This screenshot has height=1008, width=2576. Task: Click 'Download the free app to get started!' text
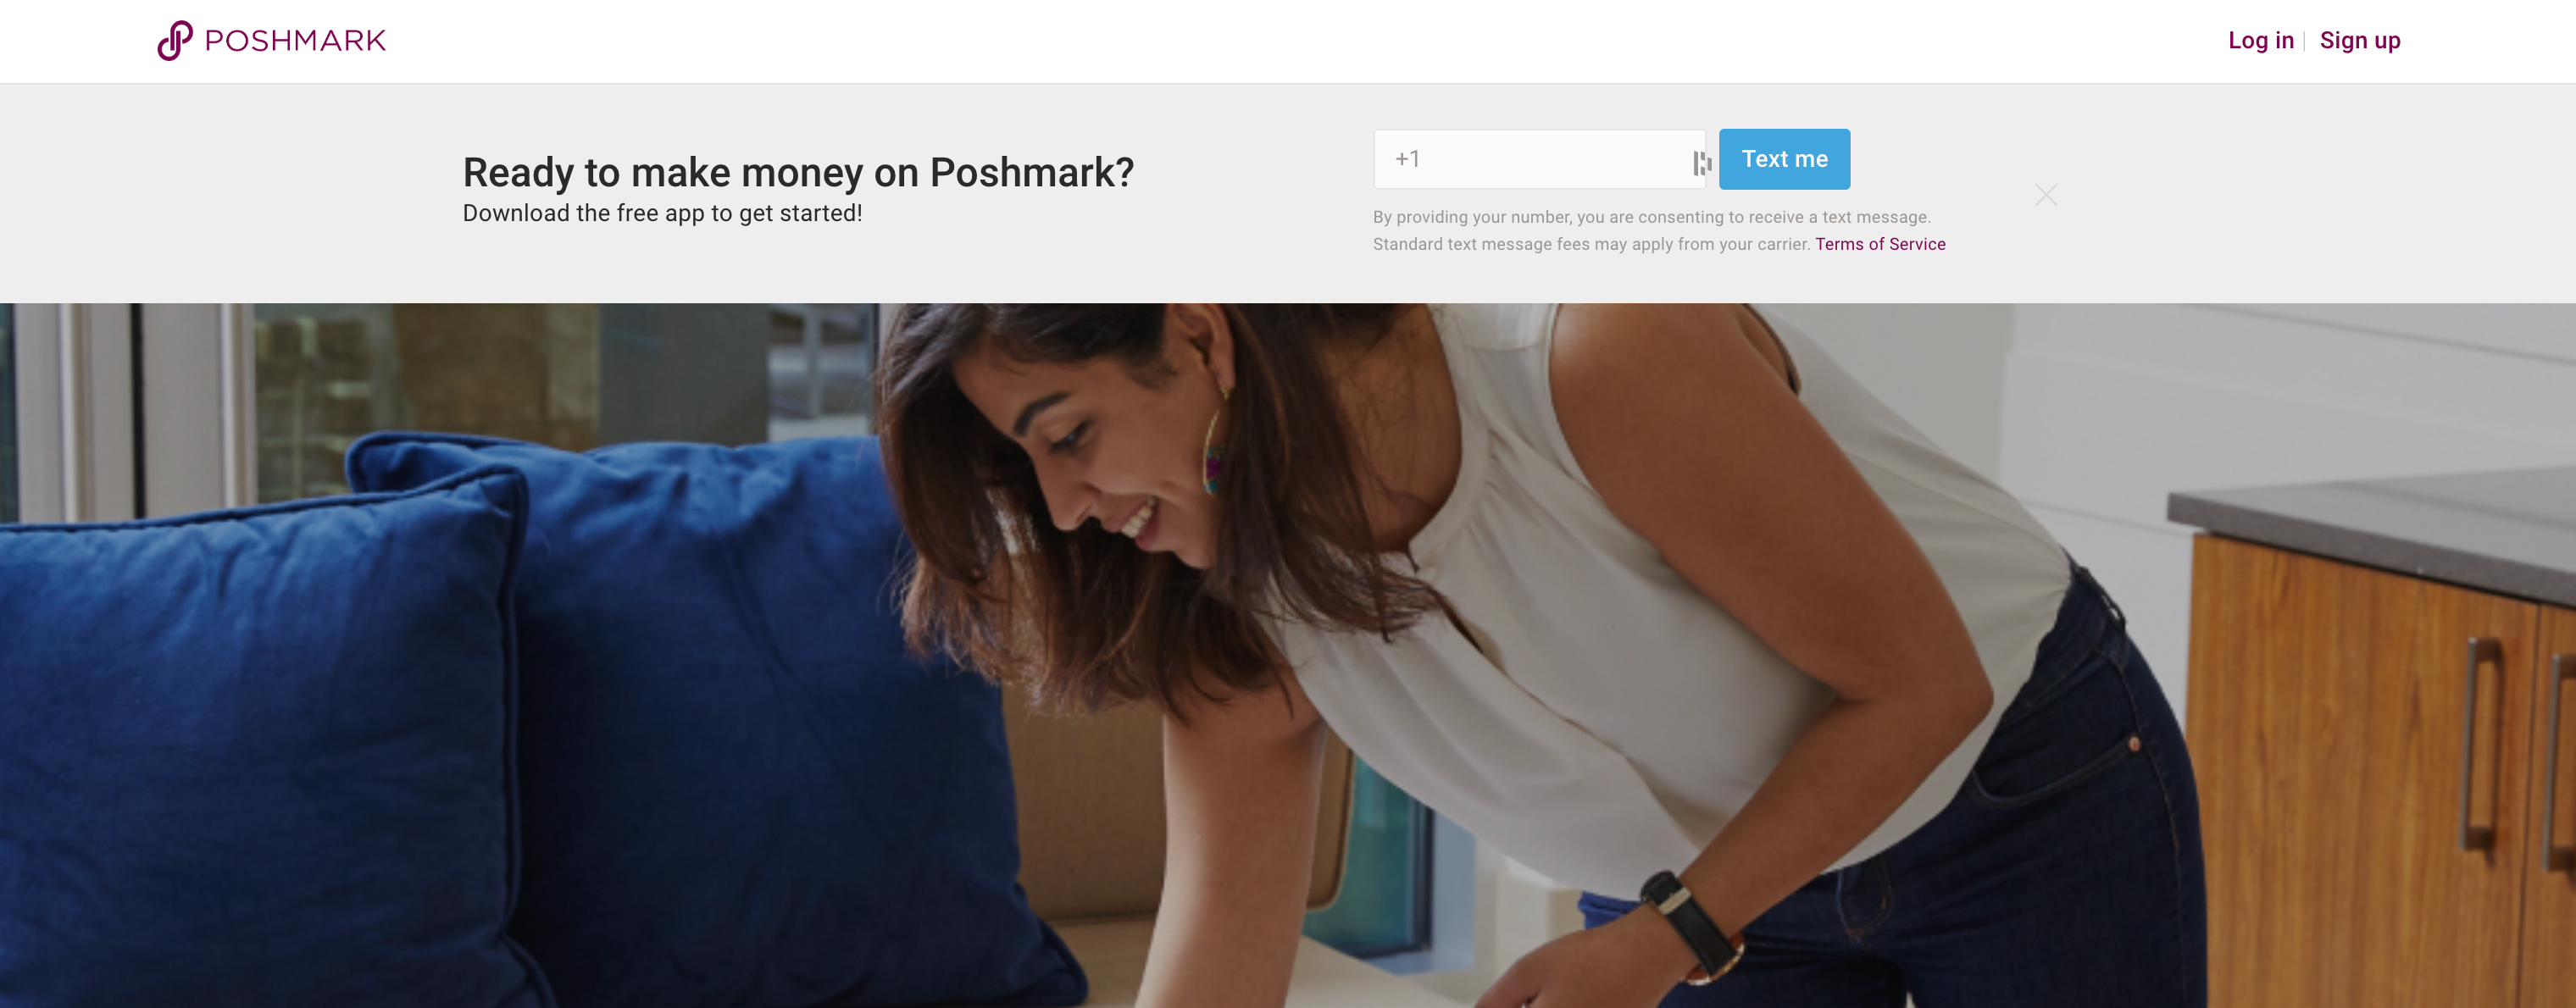click(662, 213)
